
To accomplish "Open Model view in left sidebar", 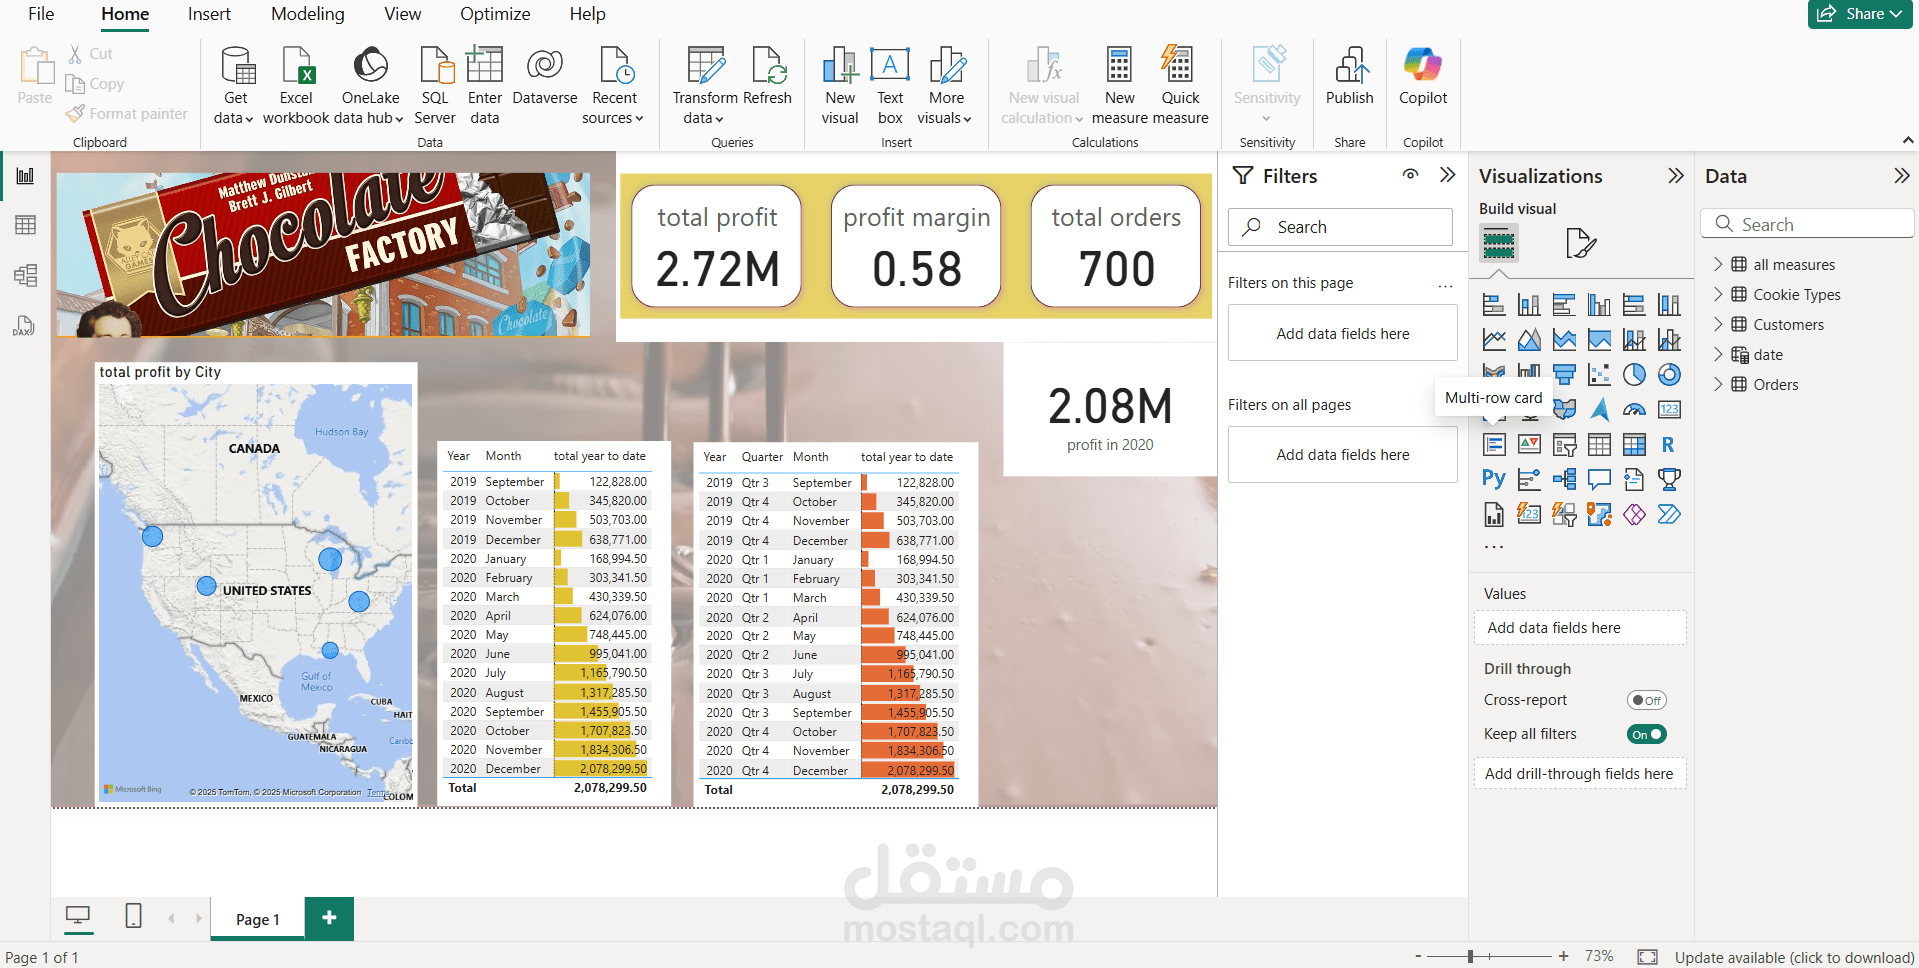I will click(25, 275).
